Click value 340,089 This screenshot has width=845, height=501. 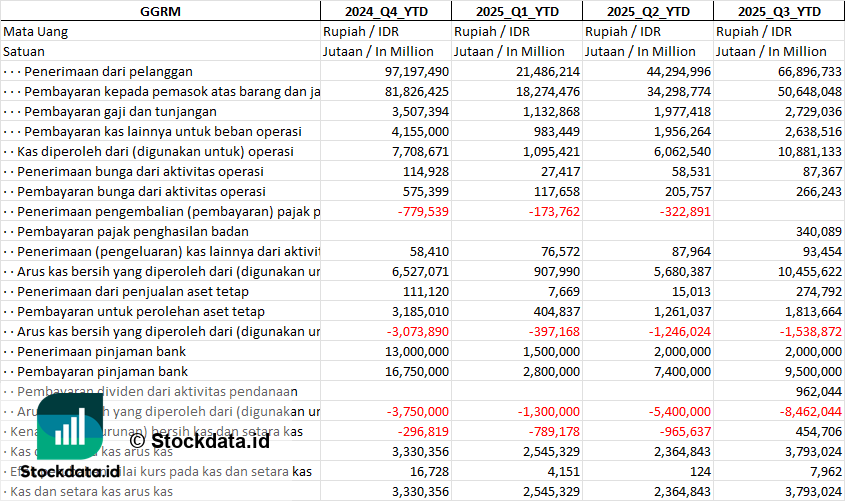click(x=819, y=231)
